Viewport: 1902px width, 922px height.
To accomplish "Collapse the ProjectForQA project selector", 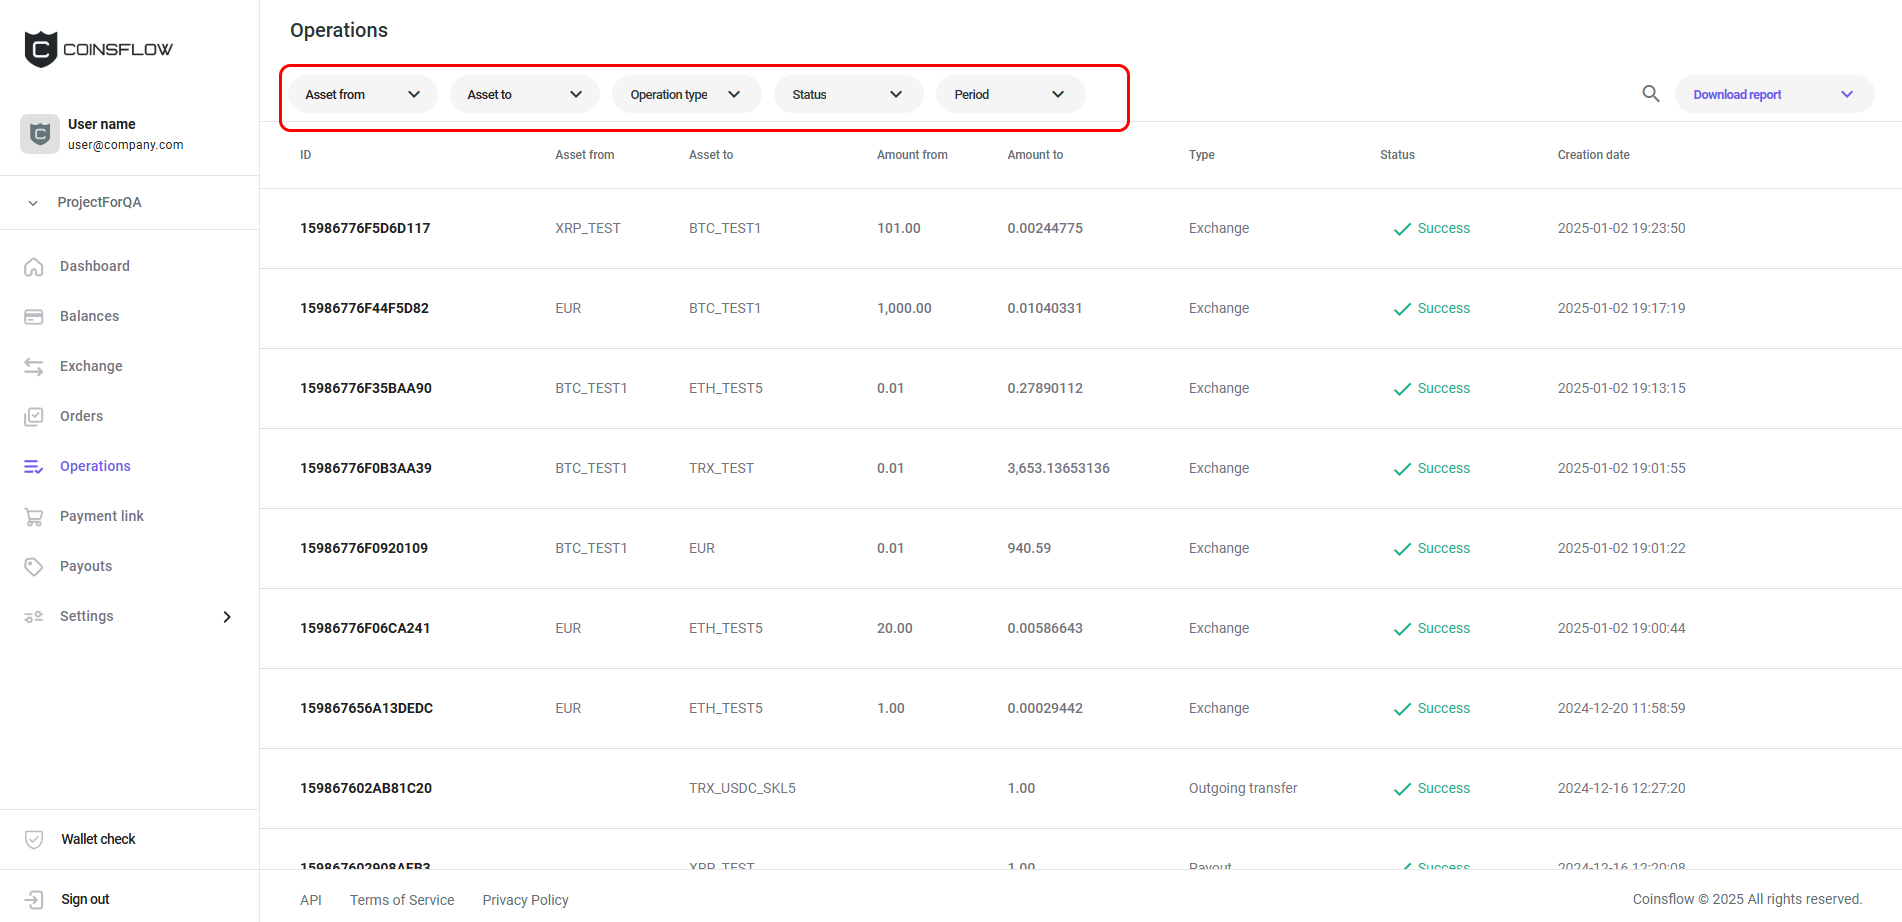I will (33, 203).
